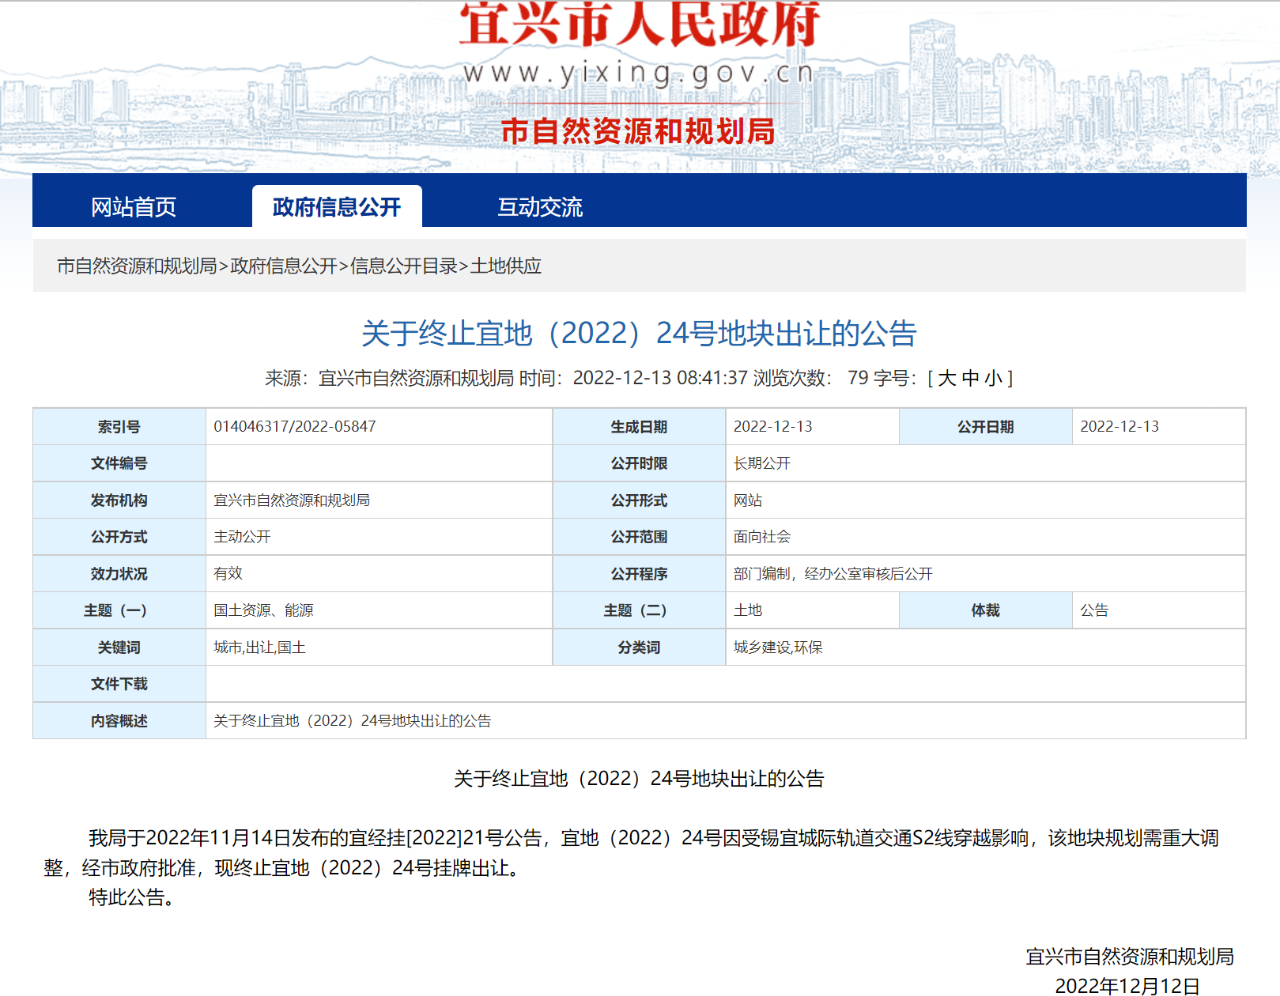Click the 内容概述 summary text
The height and width of the screenshot is (996, 1280).
click(352, 721)
